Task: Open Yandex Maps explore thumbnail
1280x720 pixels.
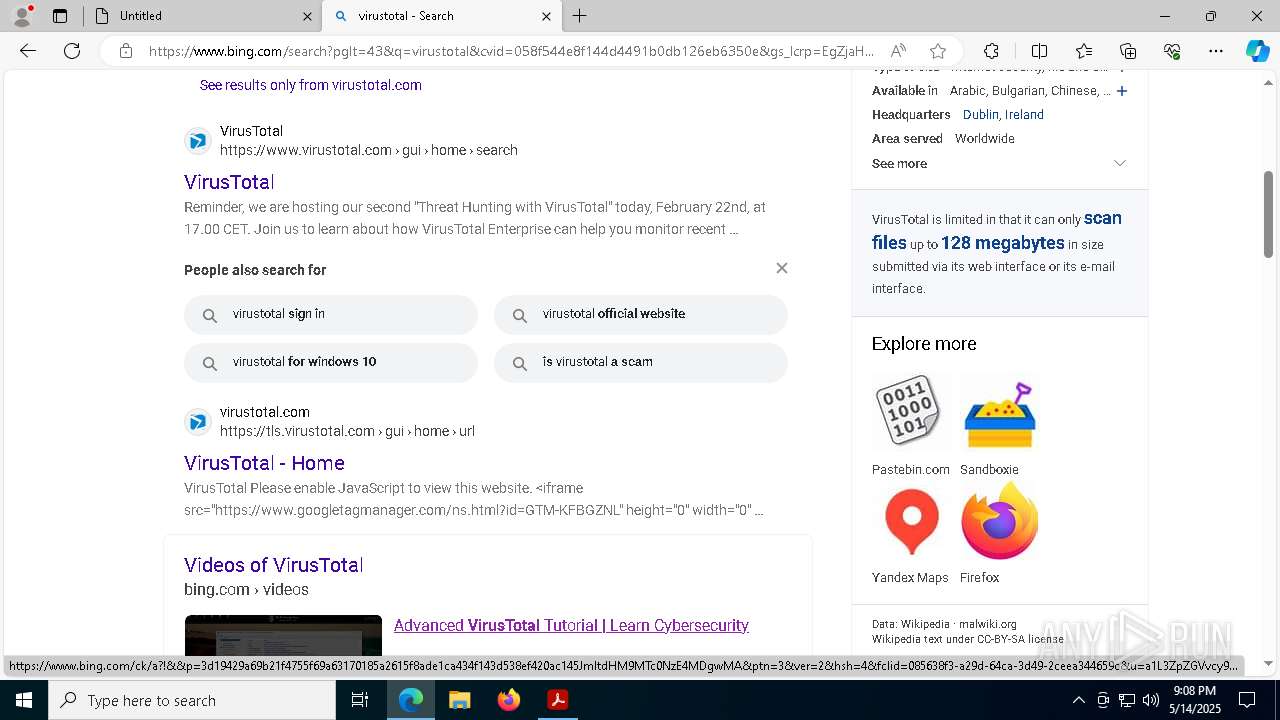Action: (910, 522)
